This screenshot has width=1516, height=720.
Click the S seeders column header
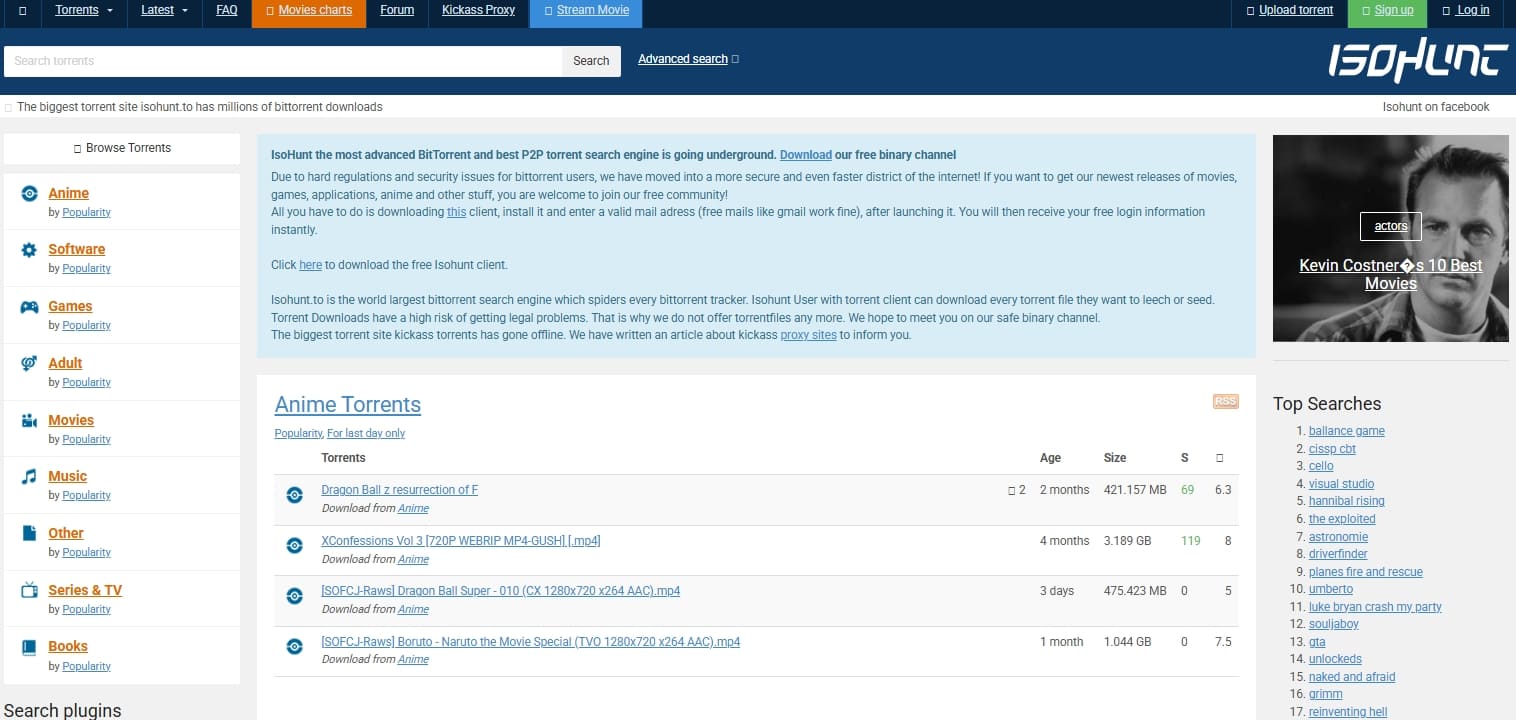(x=1185, y=458)
